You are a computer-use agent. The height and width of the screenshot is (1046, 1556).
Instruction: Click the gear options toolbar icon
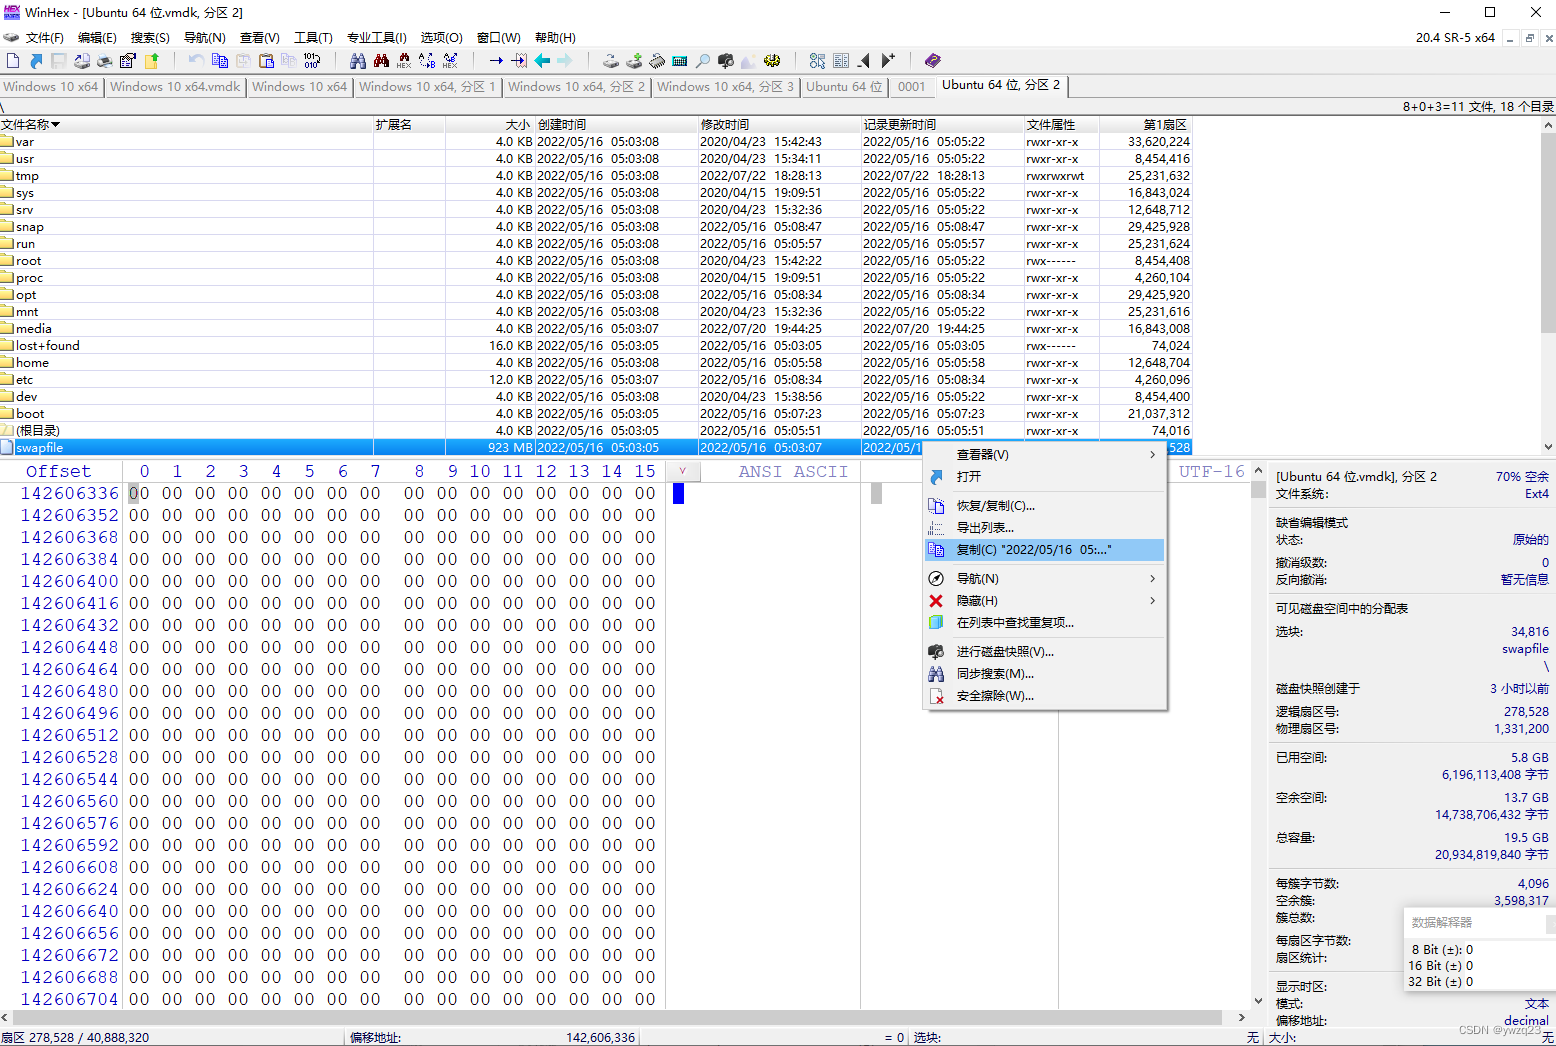coord(771,60)
